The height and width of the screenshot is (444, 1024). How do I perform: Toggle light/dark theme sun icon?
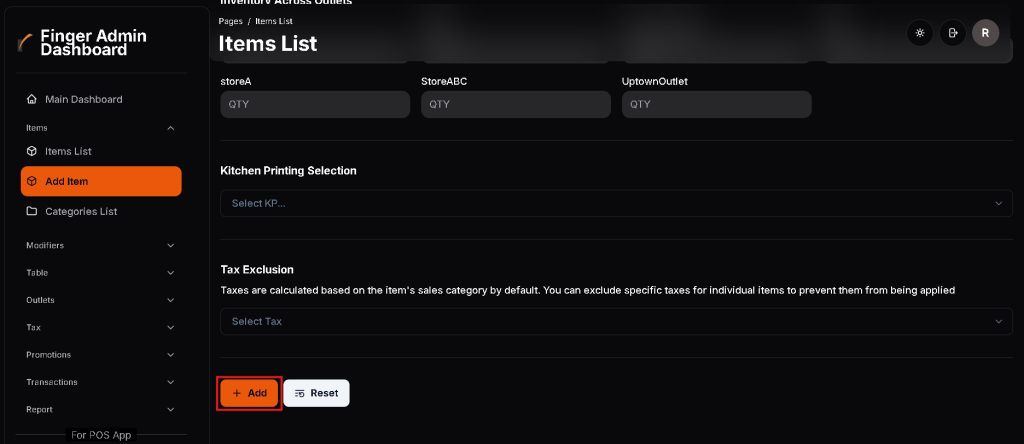tap(919, 33)
